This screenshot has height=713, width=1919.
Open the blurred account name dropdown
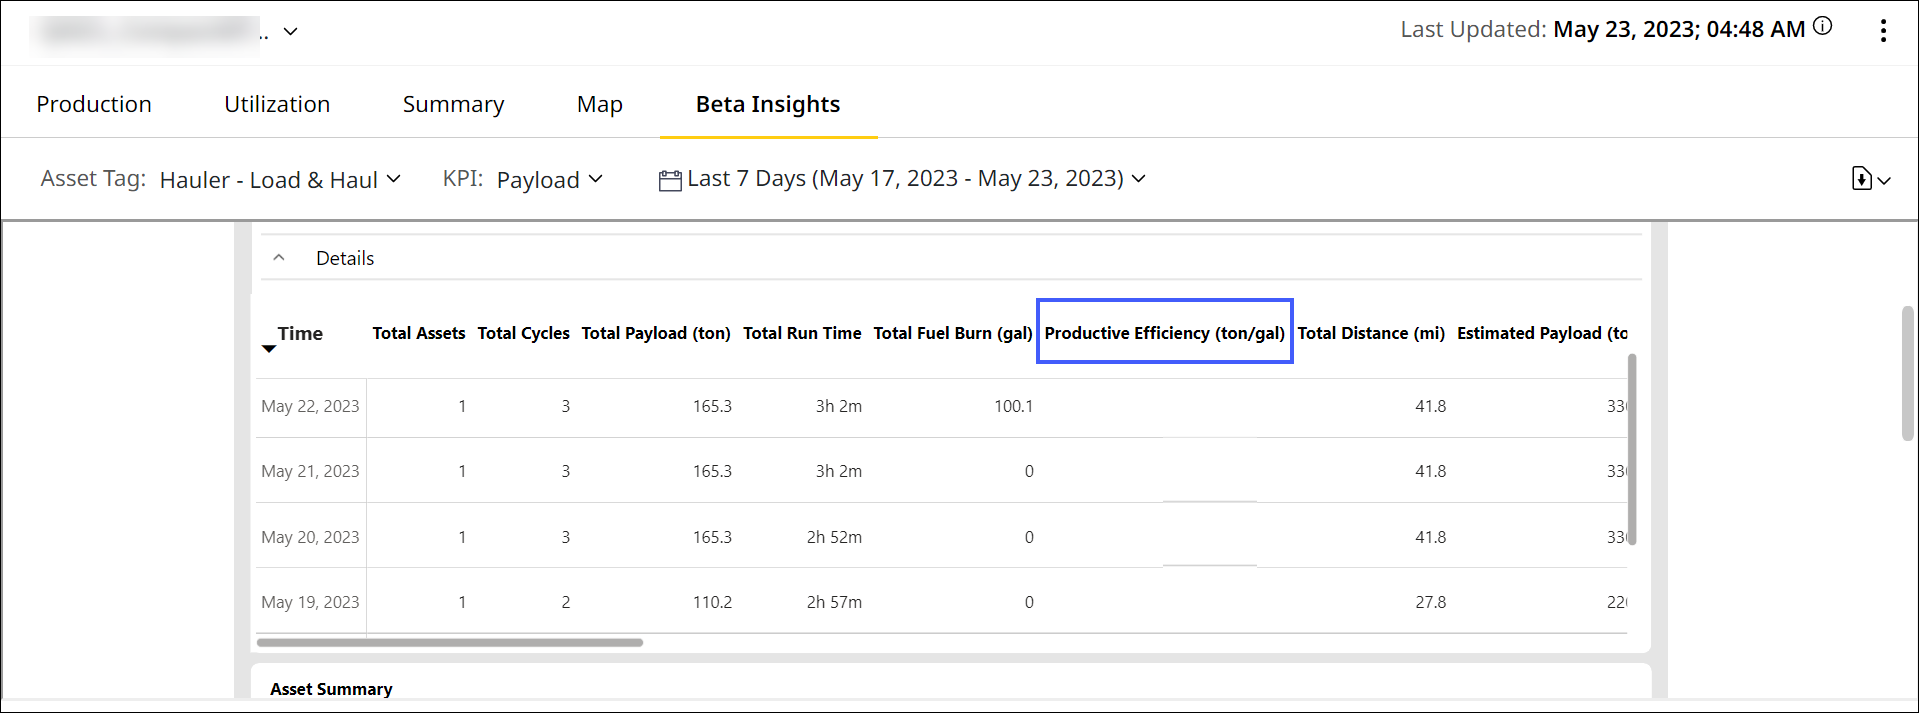click(290, 32)
